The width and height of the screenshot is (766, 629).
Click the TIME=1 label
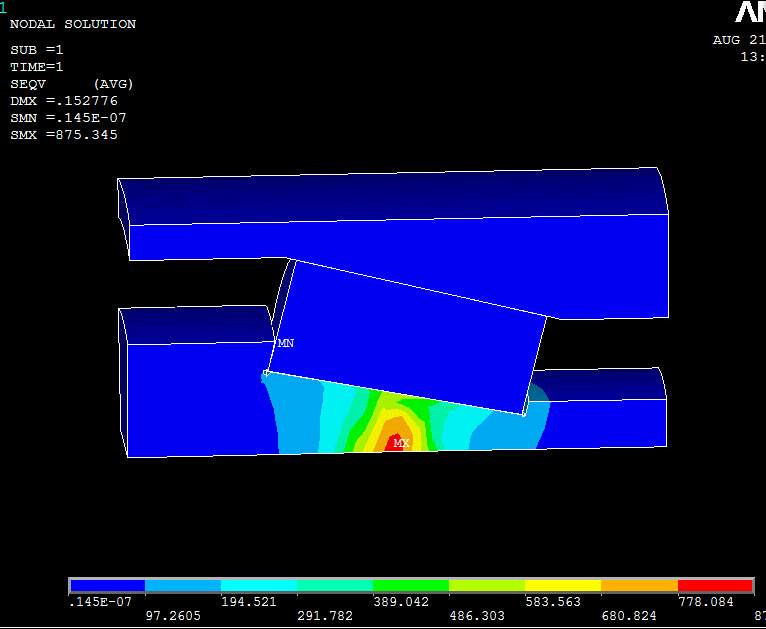pos(37,66)
